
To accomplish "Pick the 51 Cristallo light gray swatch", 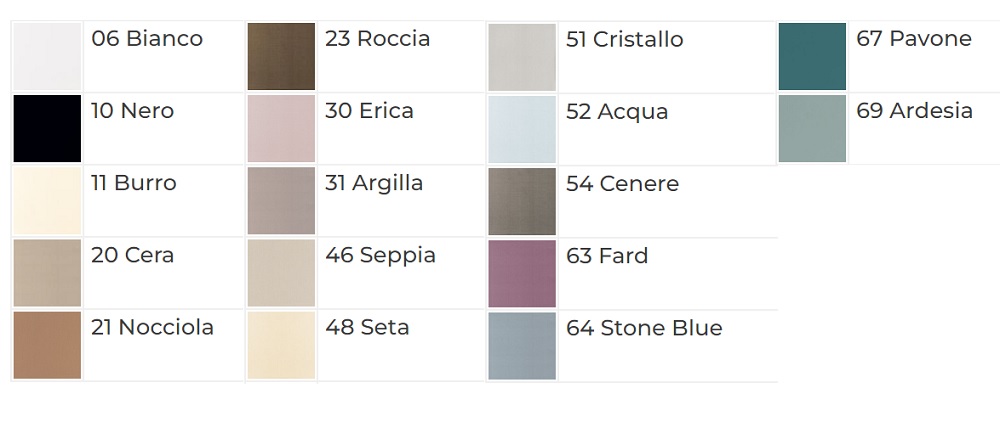I will pos(522,57).
